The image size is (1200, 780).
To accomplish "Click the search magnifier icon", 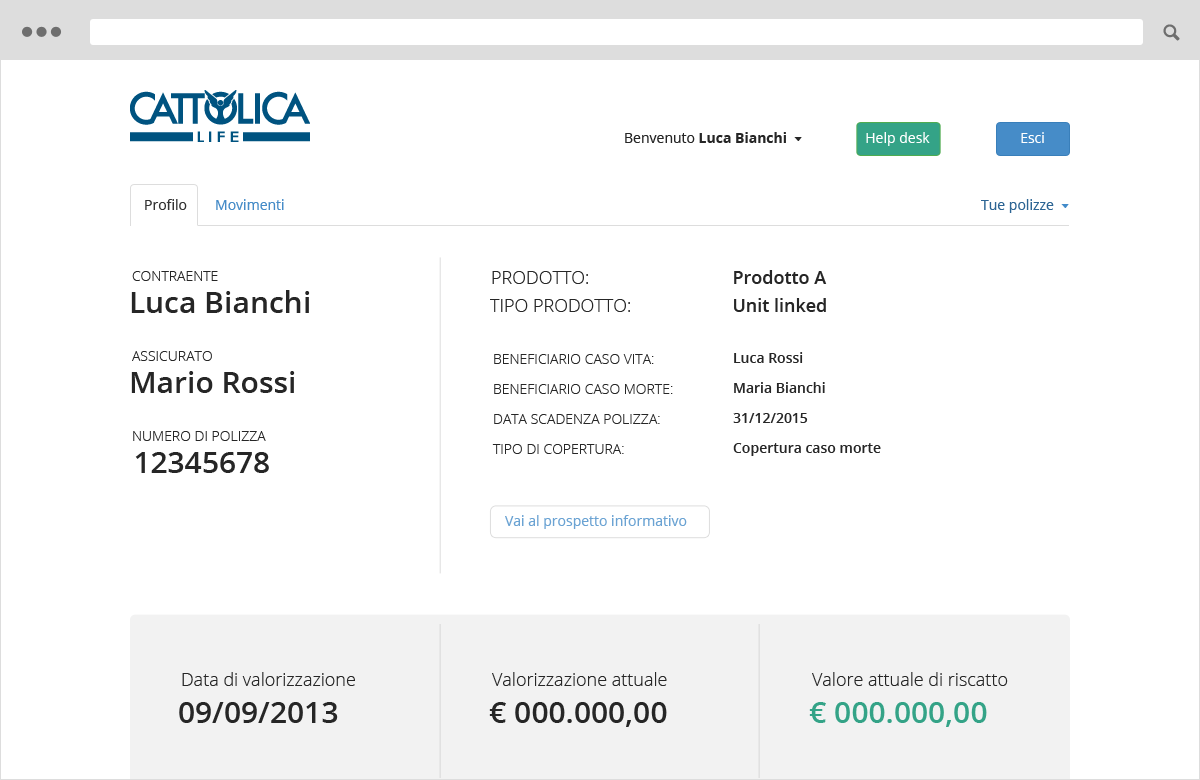I will (1171, 32).
